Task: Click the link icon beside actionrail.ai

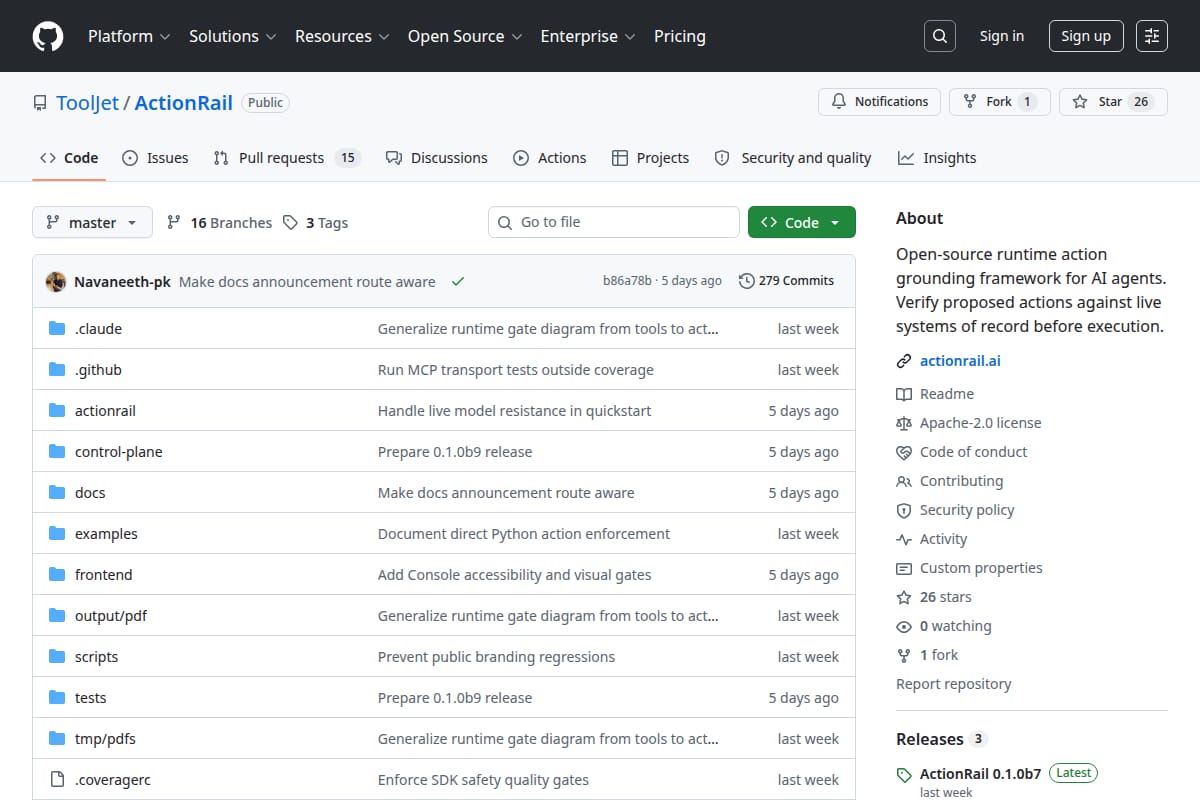Action: coord(904,361)
